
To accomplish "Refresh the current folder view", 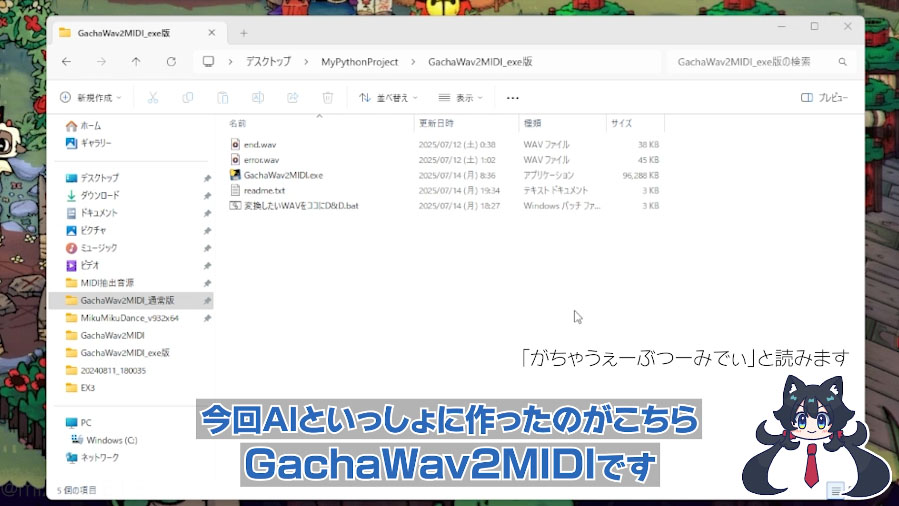I will (171, 62).
